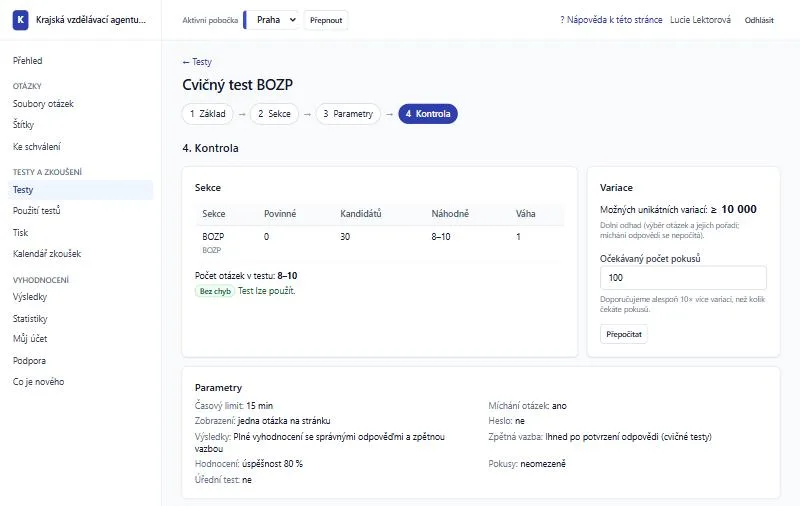Click the Kandidátů column header
This screenshot has height=506, width=800.
coord(361,214)
